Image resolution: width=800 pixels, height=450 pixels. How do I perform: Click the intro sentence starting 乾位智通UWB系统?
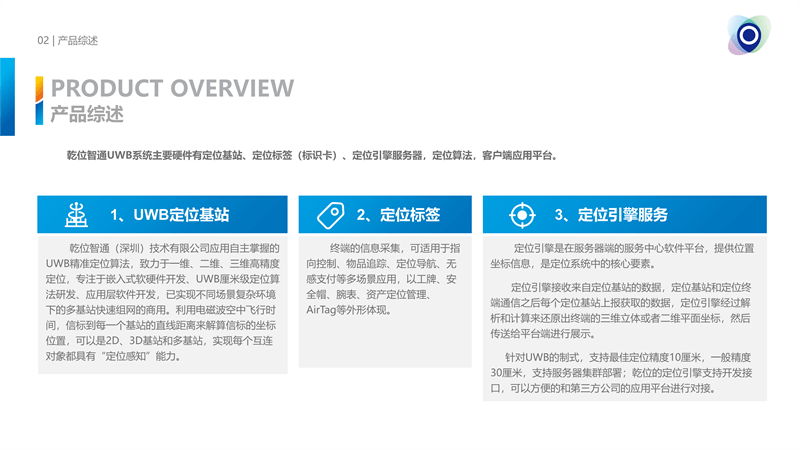coord(313,156)
